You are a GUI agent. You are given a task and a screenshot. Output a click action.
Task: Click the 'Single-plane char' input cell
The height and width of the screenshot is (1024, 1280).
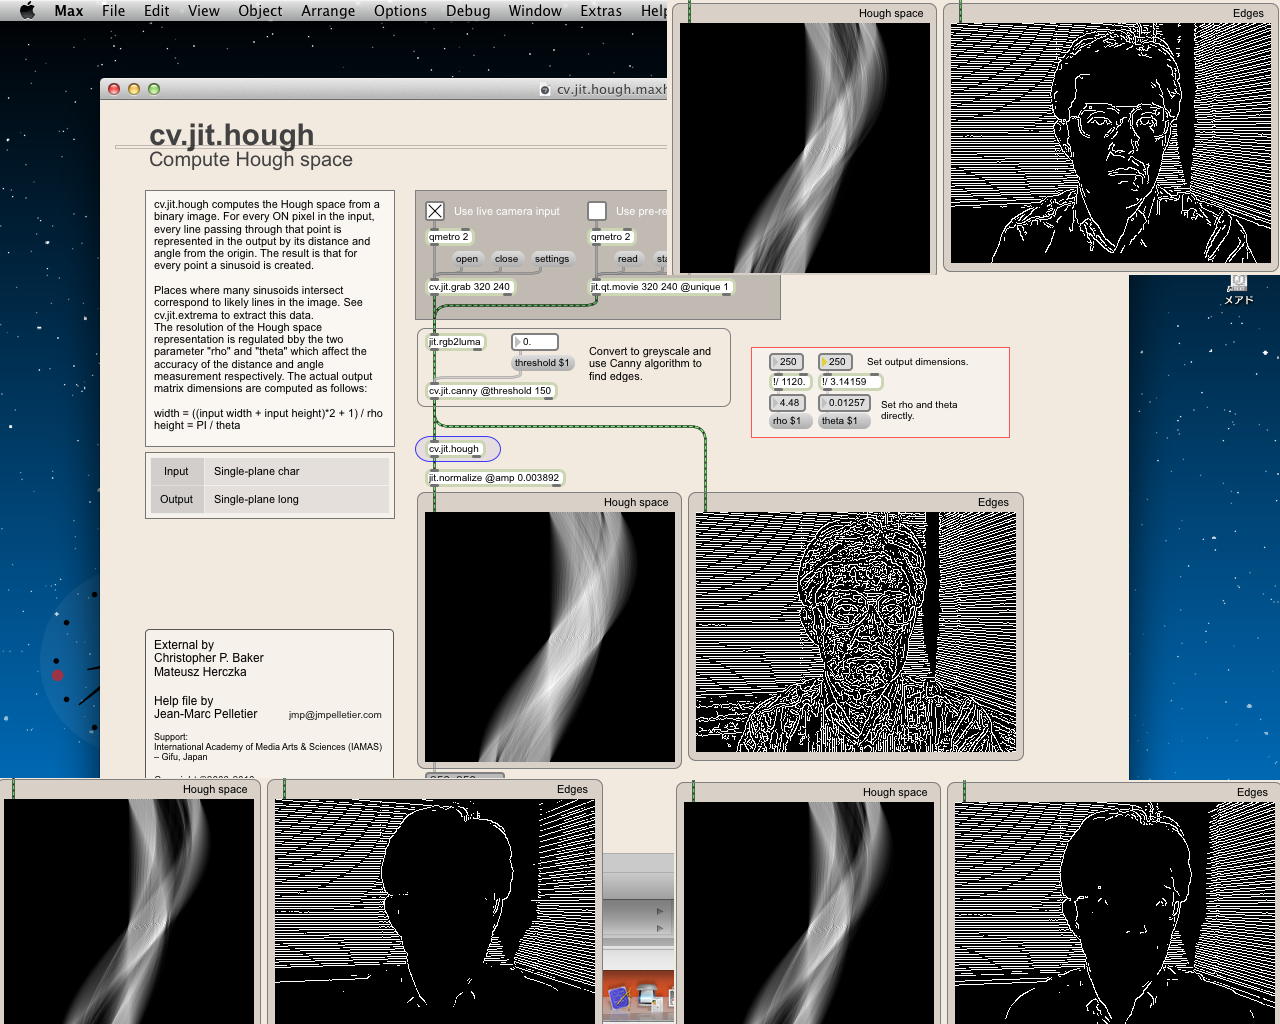(297, 471)
